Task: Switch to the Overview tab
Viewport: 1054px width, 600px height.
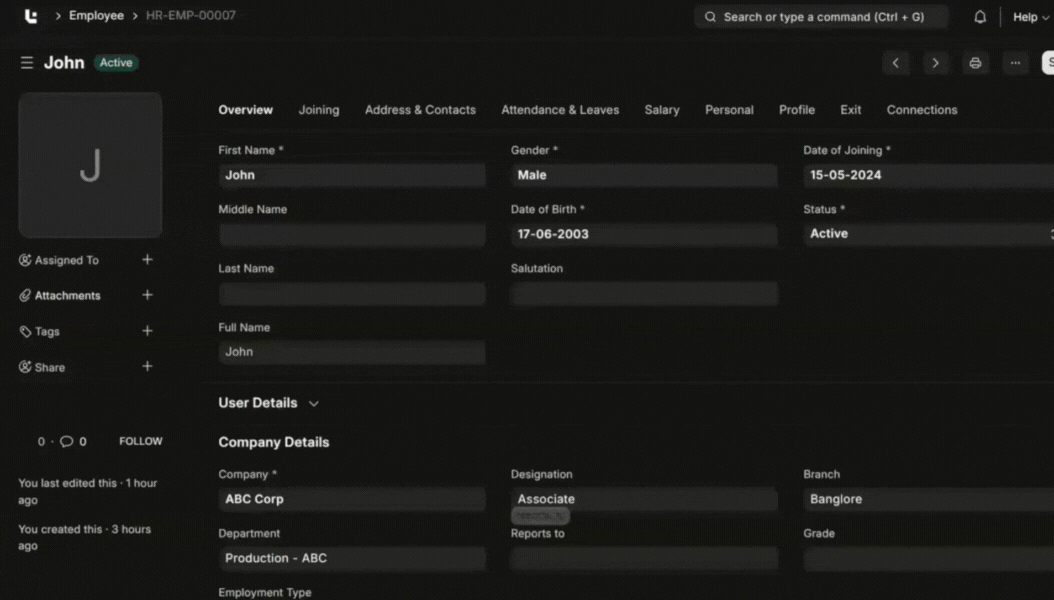Action: click(x=245, y=110)
